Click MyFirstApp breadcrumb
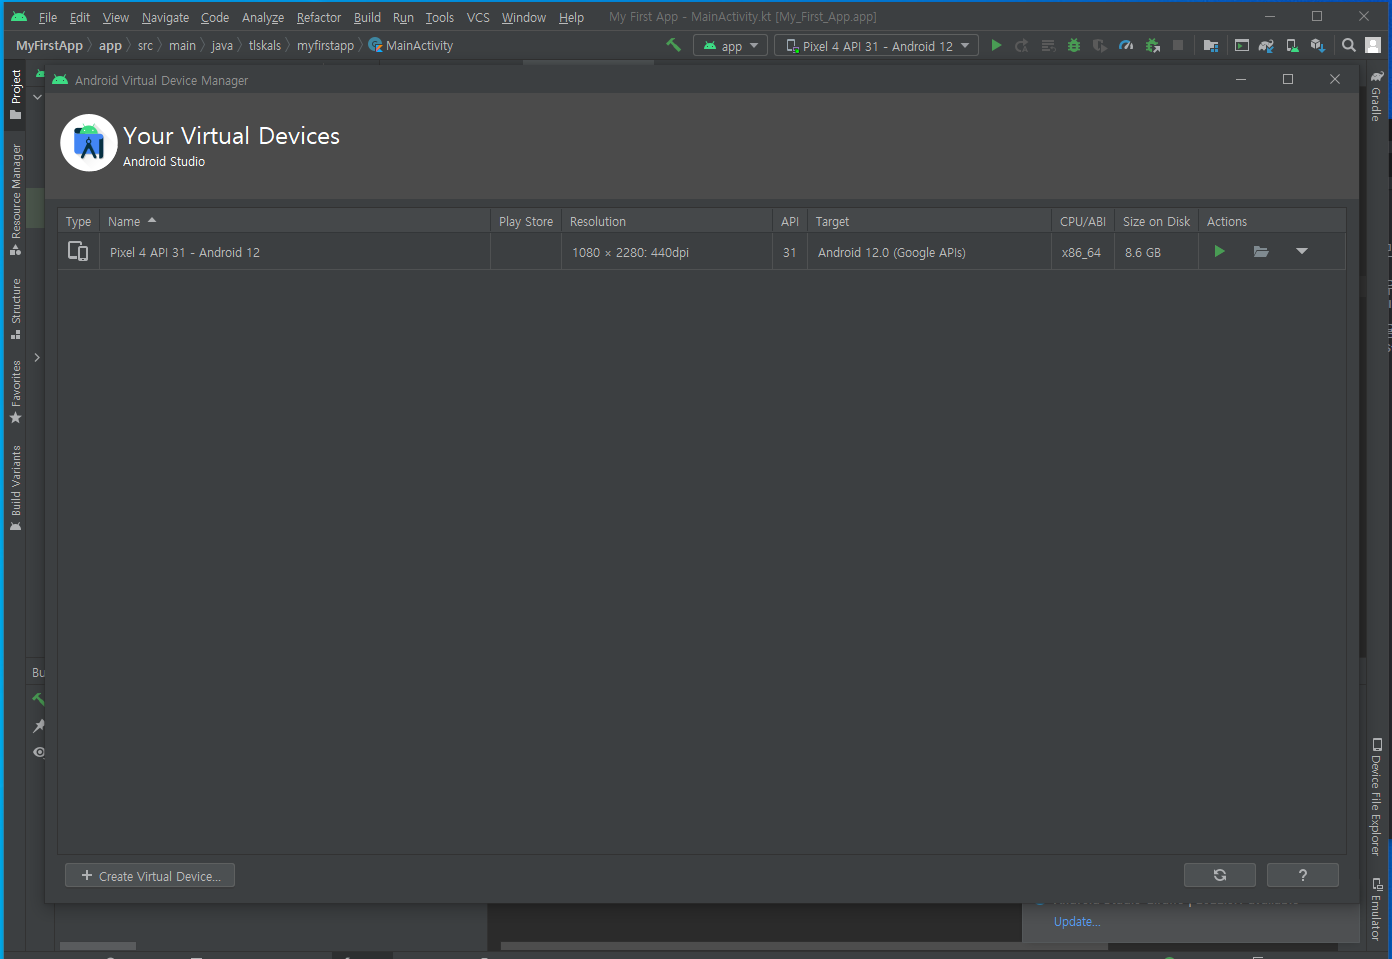 coord(49,45)
